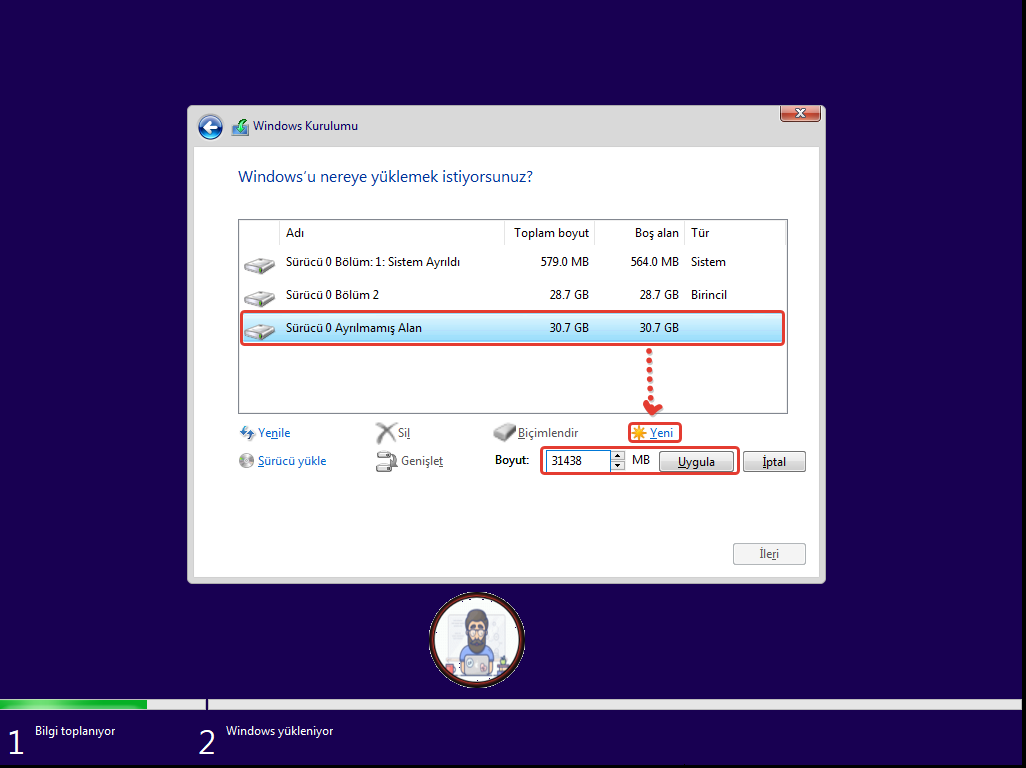1026x768 pixels.
Task: Click the 30.7 GB total size cell
Action: [x=569, y=328]
